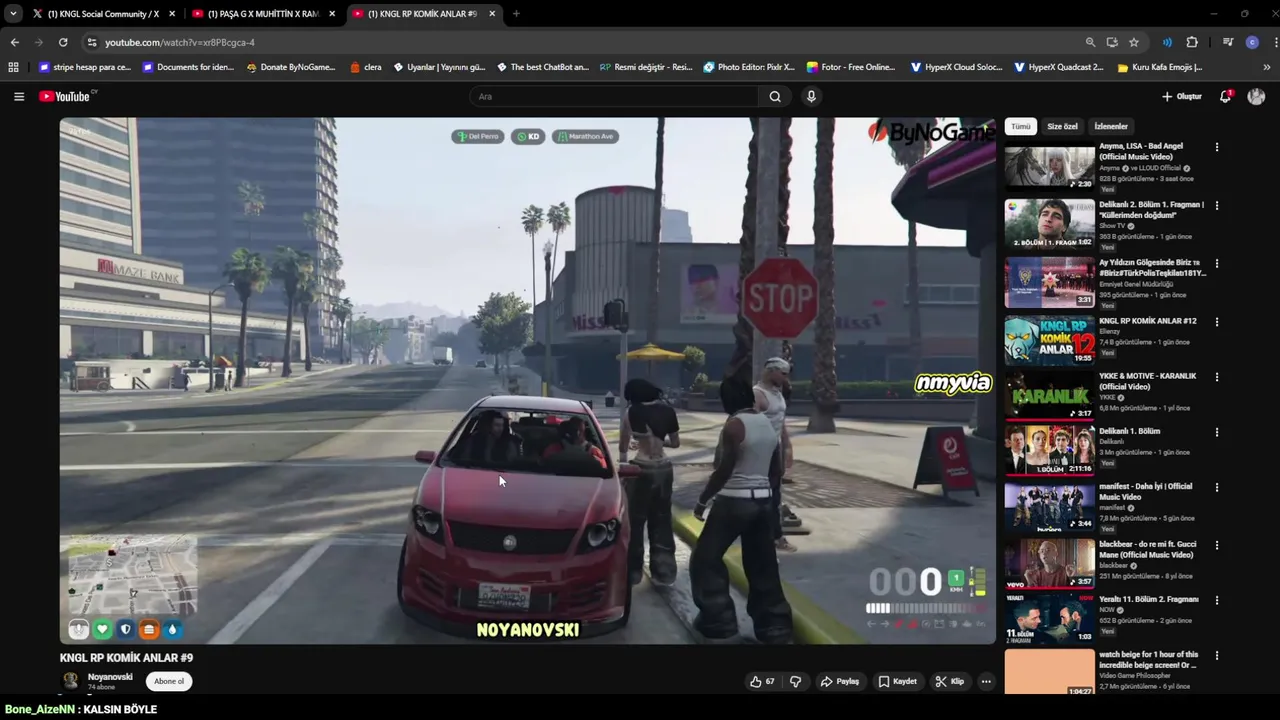Open the browser extensions puzzle icon
Image resolution: width=1280 pixels, height=720 pixels.
[x=1192, y=42]
